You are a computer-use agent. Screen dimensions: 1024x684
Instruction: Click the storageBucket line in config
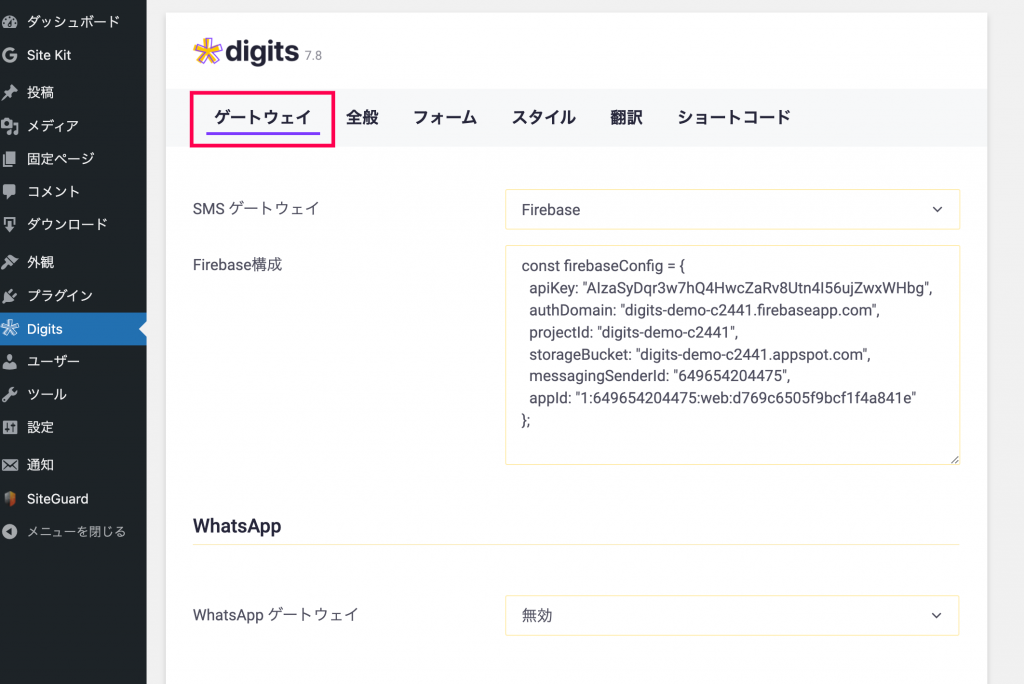699,355
